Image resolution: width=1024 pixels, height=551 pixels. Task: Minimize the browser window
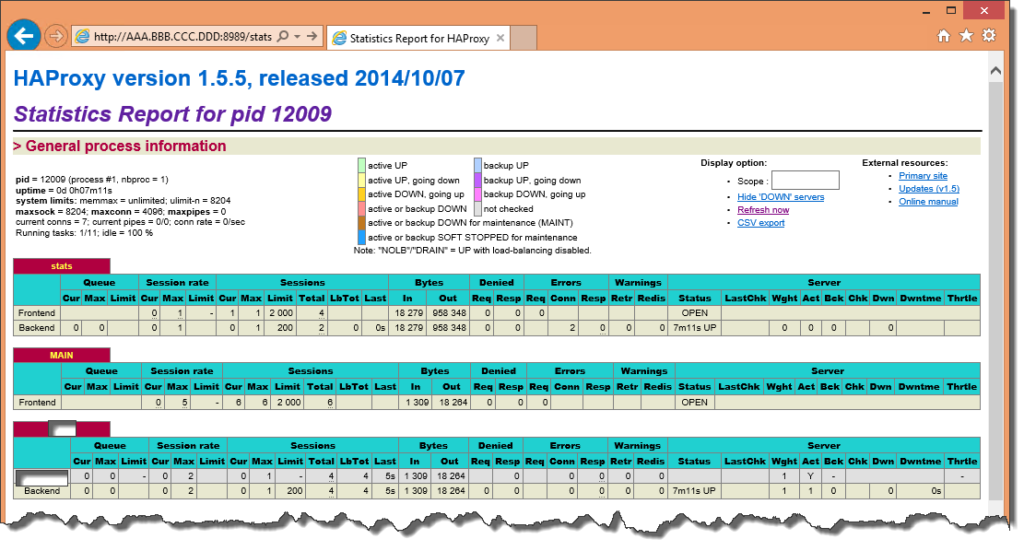(927, 12)
